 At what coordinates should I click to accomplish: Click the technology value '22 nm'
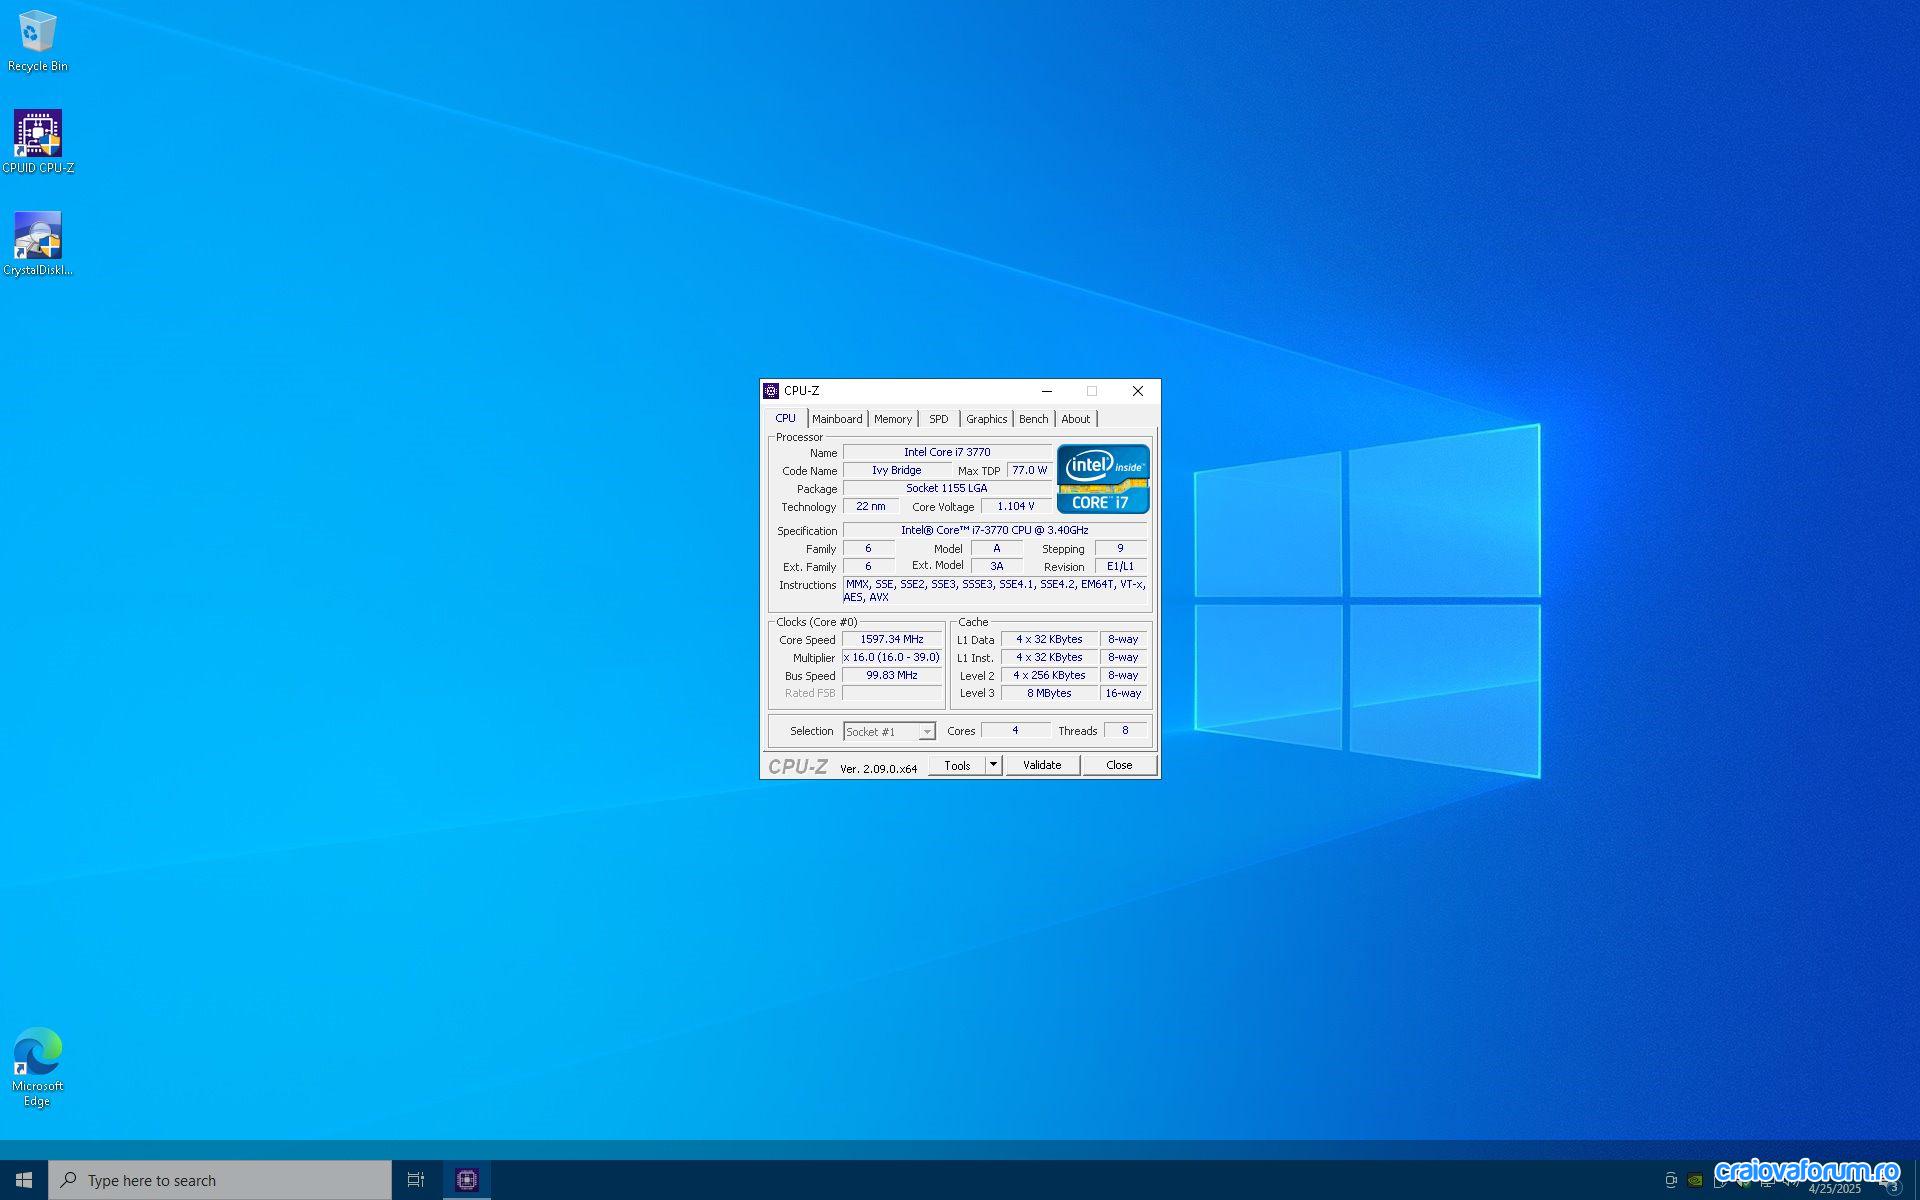[x=871, y=506]
